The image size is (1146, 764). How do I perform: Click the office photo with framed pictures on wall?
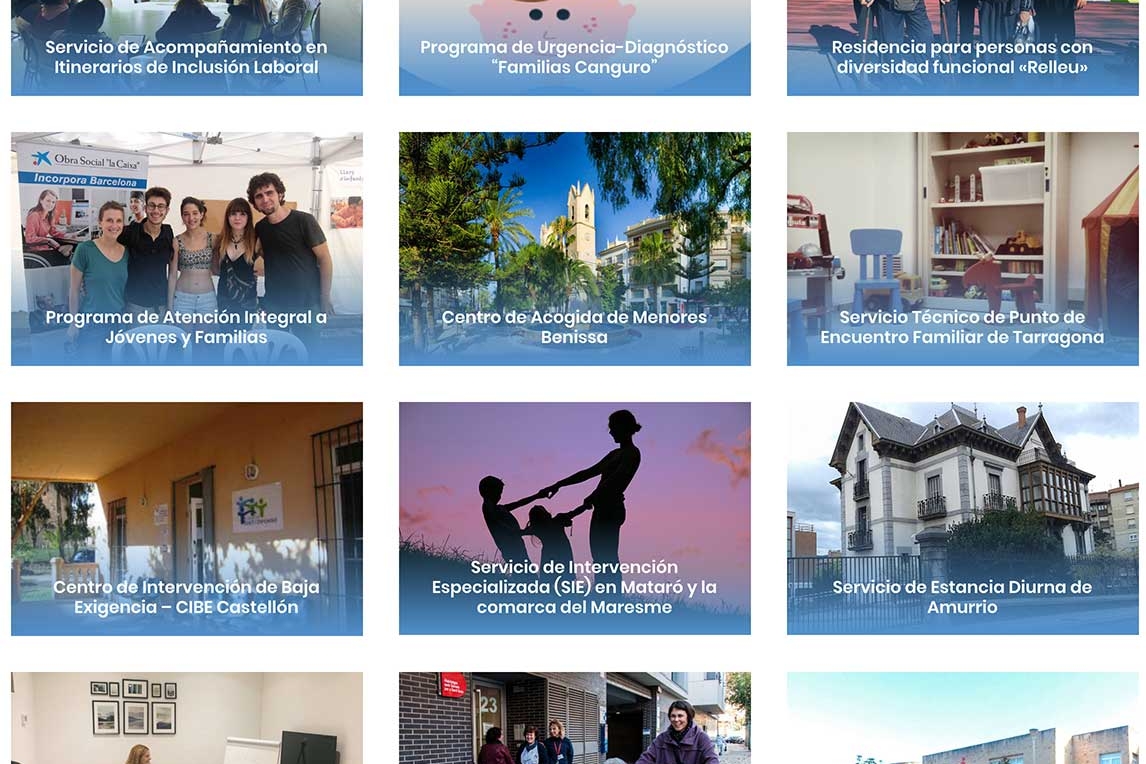[x=186, y=718]
